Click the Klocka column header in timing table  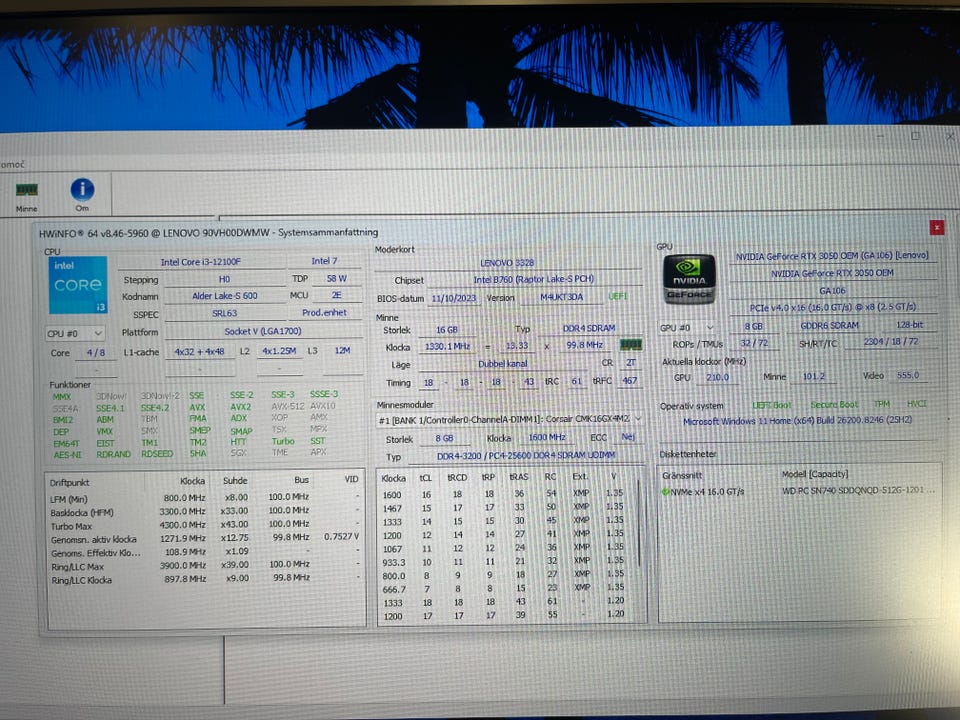pyautogui.click(x=393, y=478)
